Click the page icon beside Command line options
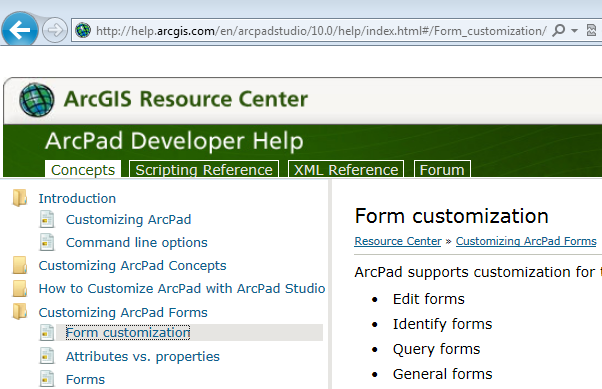 tap(47, 242)
